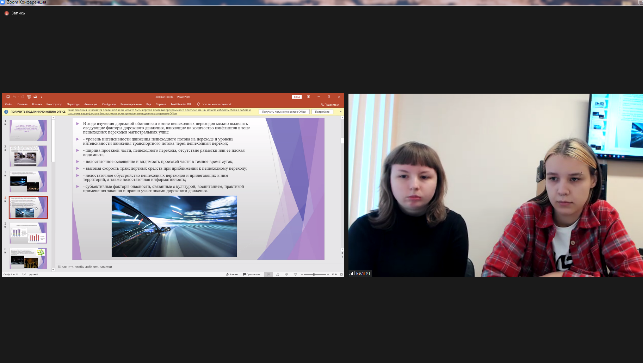
Task: Switch to Slide Sorter view in status bar
Action: [278, 274]
